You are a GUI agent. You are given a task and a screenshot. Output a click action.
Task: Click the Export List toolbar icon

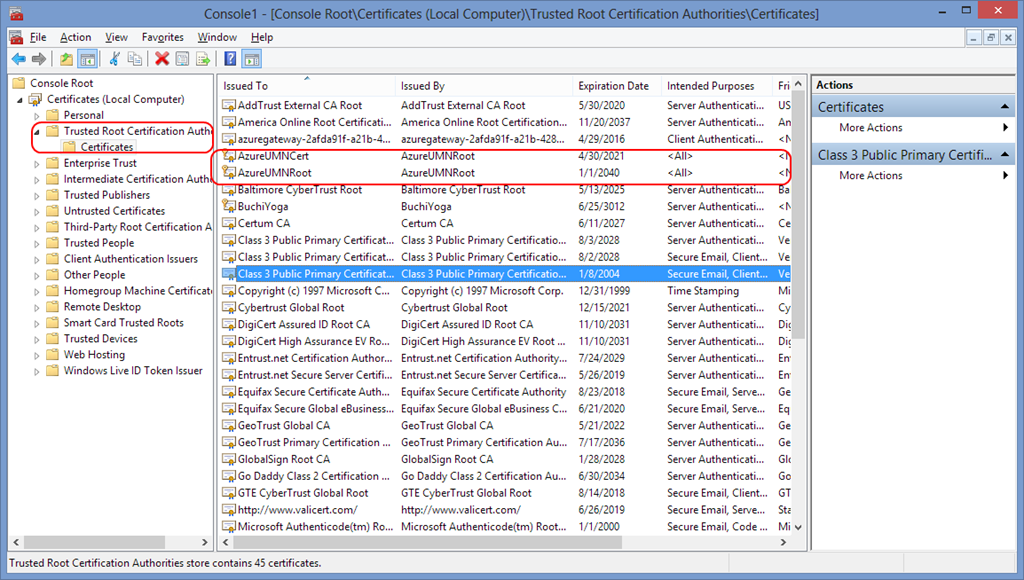[203, 59]
